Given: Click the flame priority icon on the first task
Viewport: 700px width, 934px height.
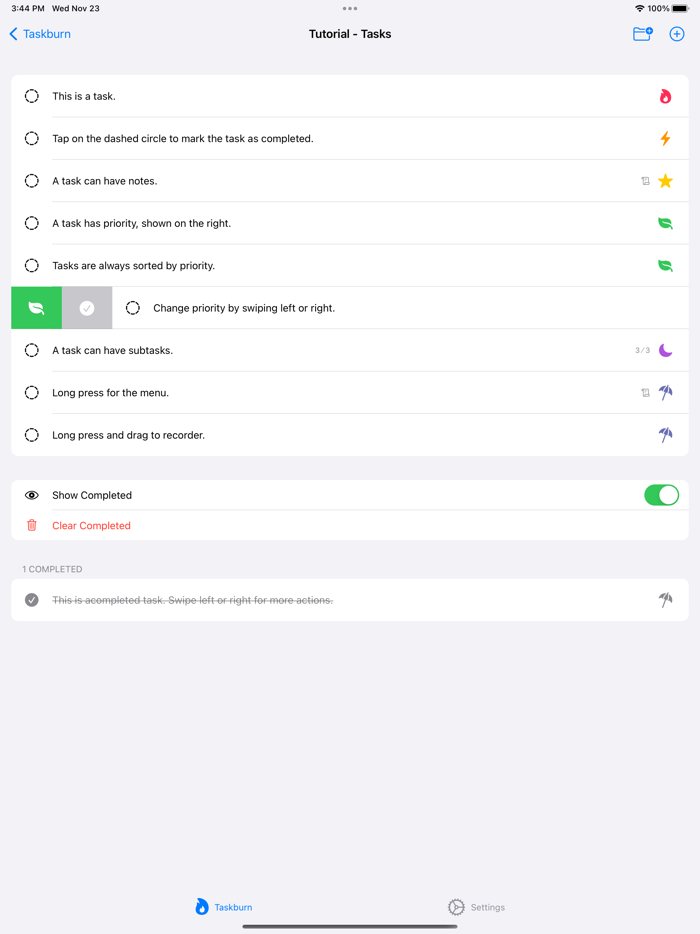Looking at the screenshot, I should pyautogui.click(x=666, y=96).
